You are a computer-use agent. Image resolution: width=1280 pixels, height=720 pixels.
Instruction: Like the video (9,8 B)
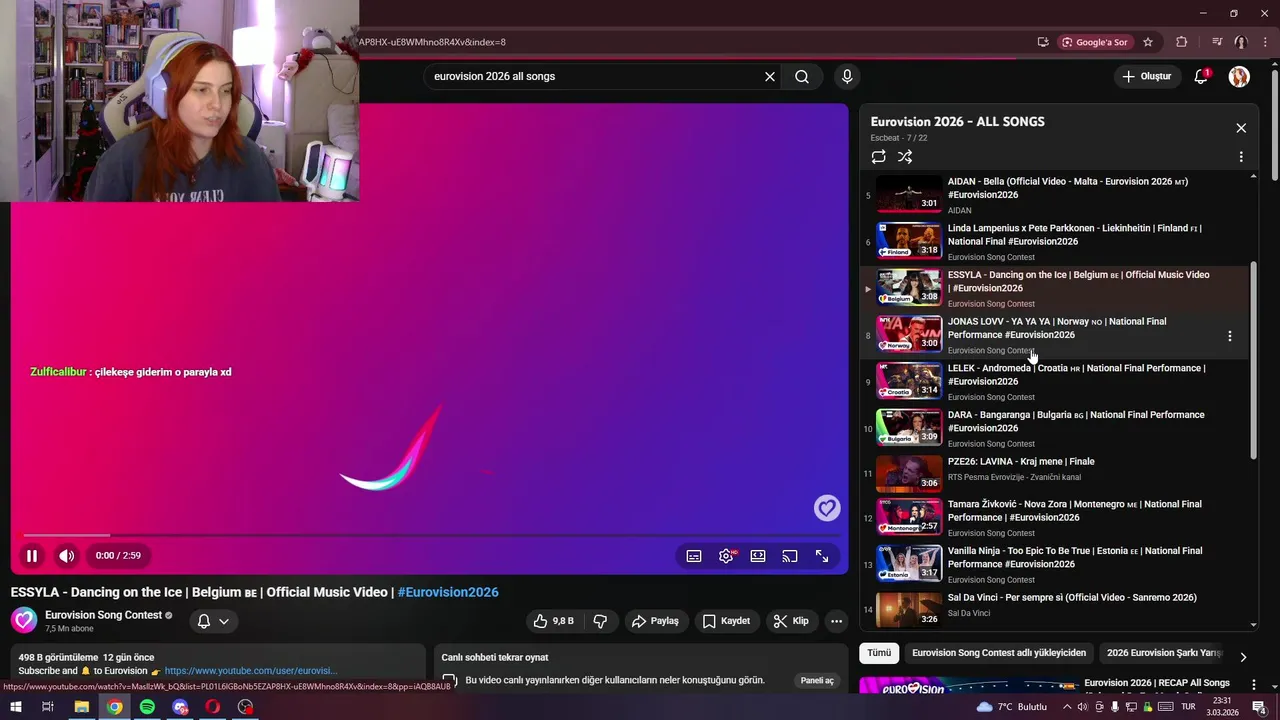pyautogui.click(x=553, y=621)
